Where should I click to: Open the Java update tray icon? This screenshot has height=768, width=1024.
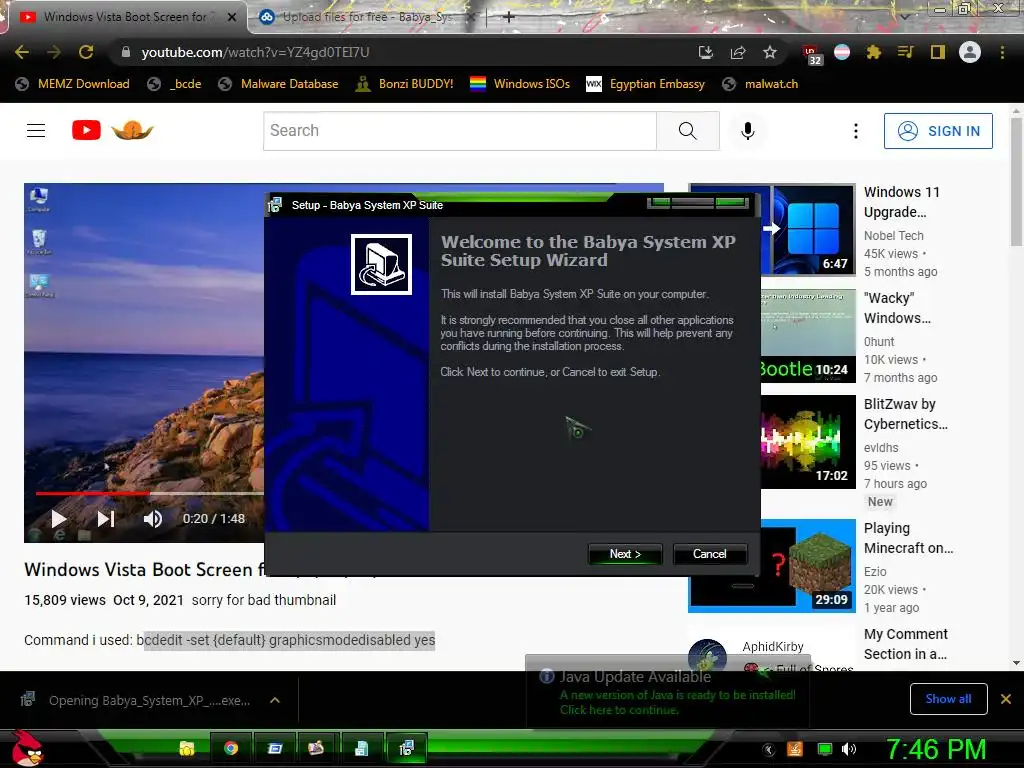(795, 750)
